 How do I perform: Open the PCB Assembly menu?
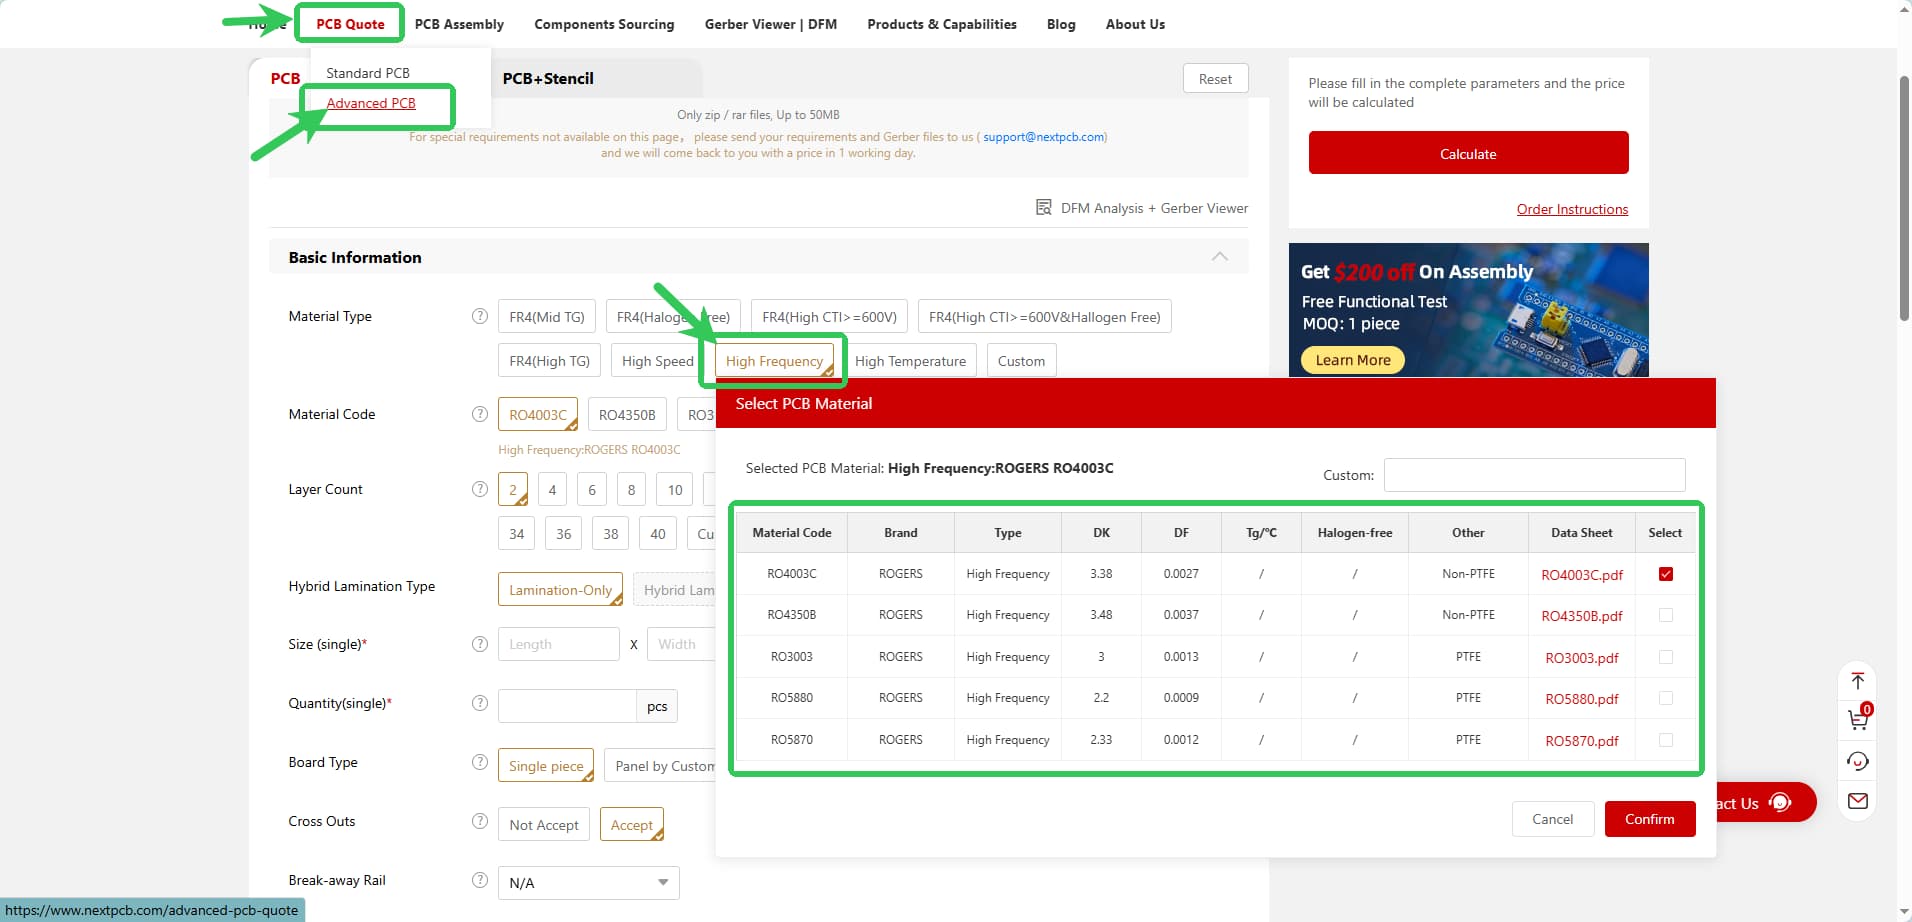coord(459,24)
